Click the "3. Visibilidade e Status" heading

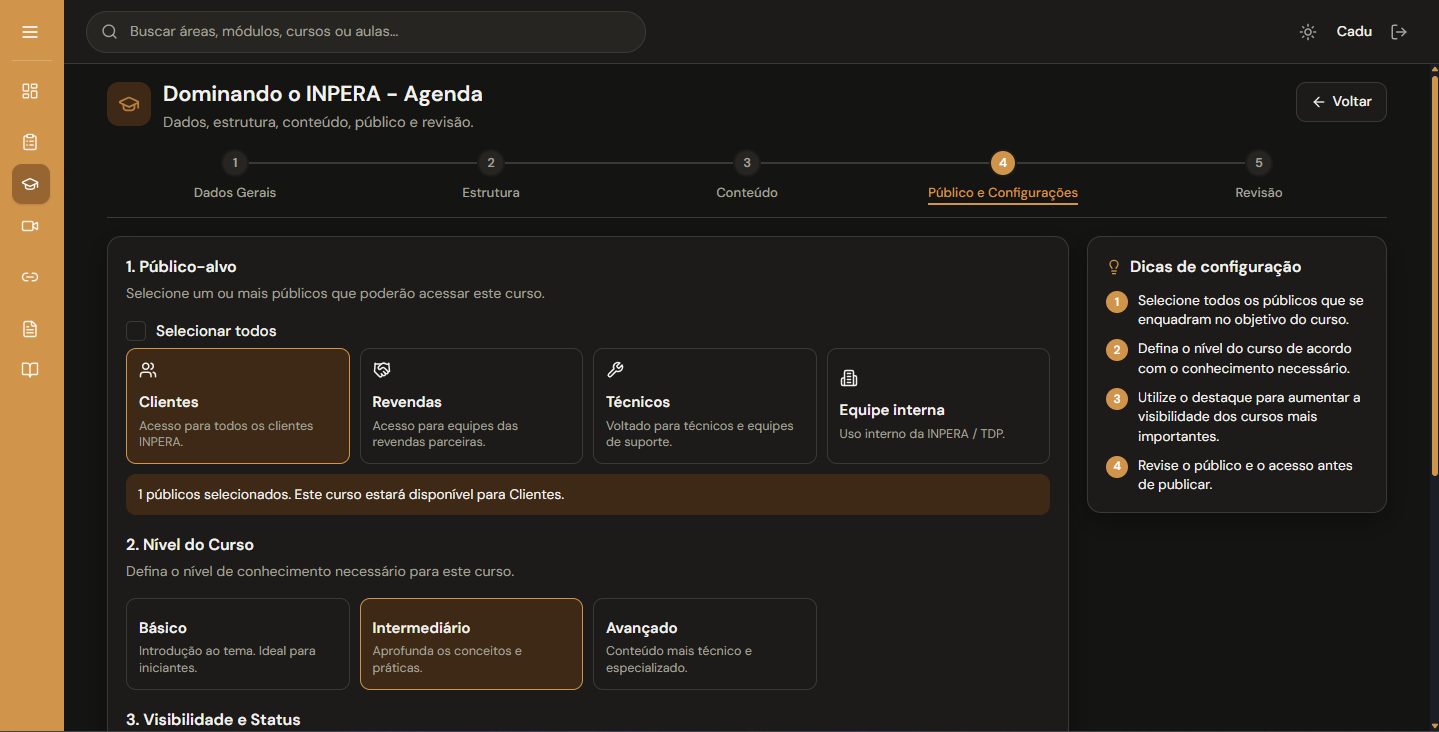tap(213, 720)
